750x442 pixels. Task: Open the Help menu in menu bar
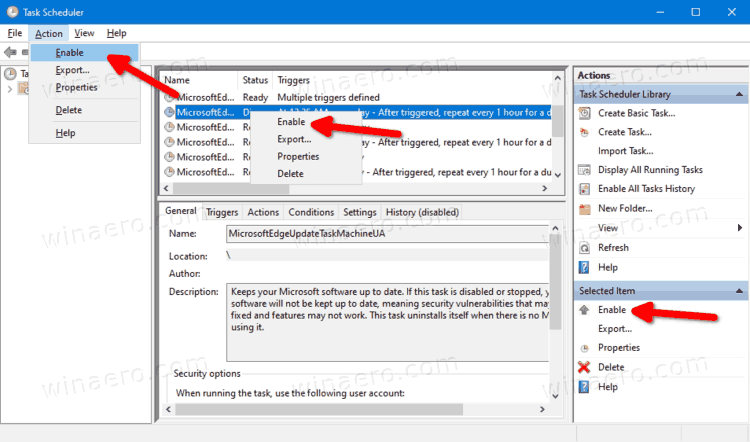(x=117, y=33)
